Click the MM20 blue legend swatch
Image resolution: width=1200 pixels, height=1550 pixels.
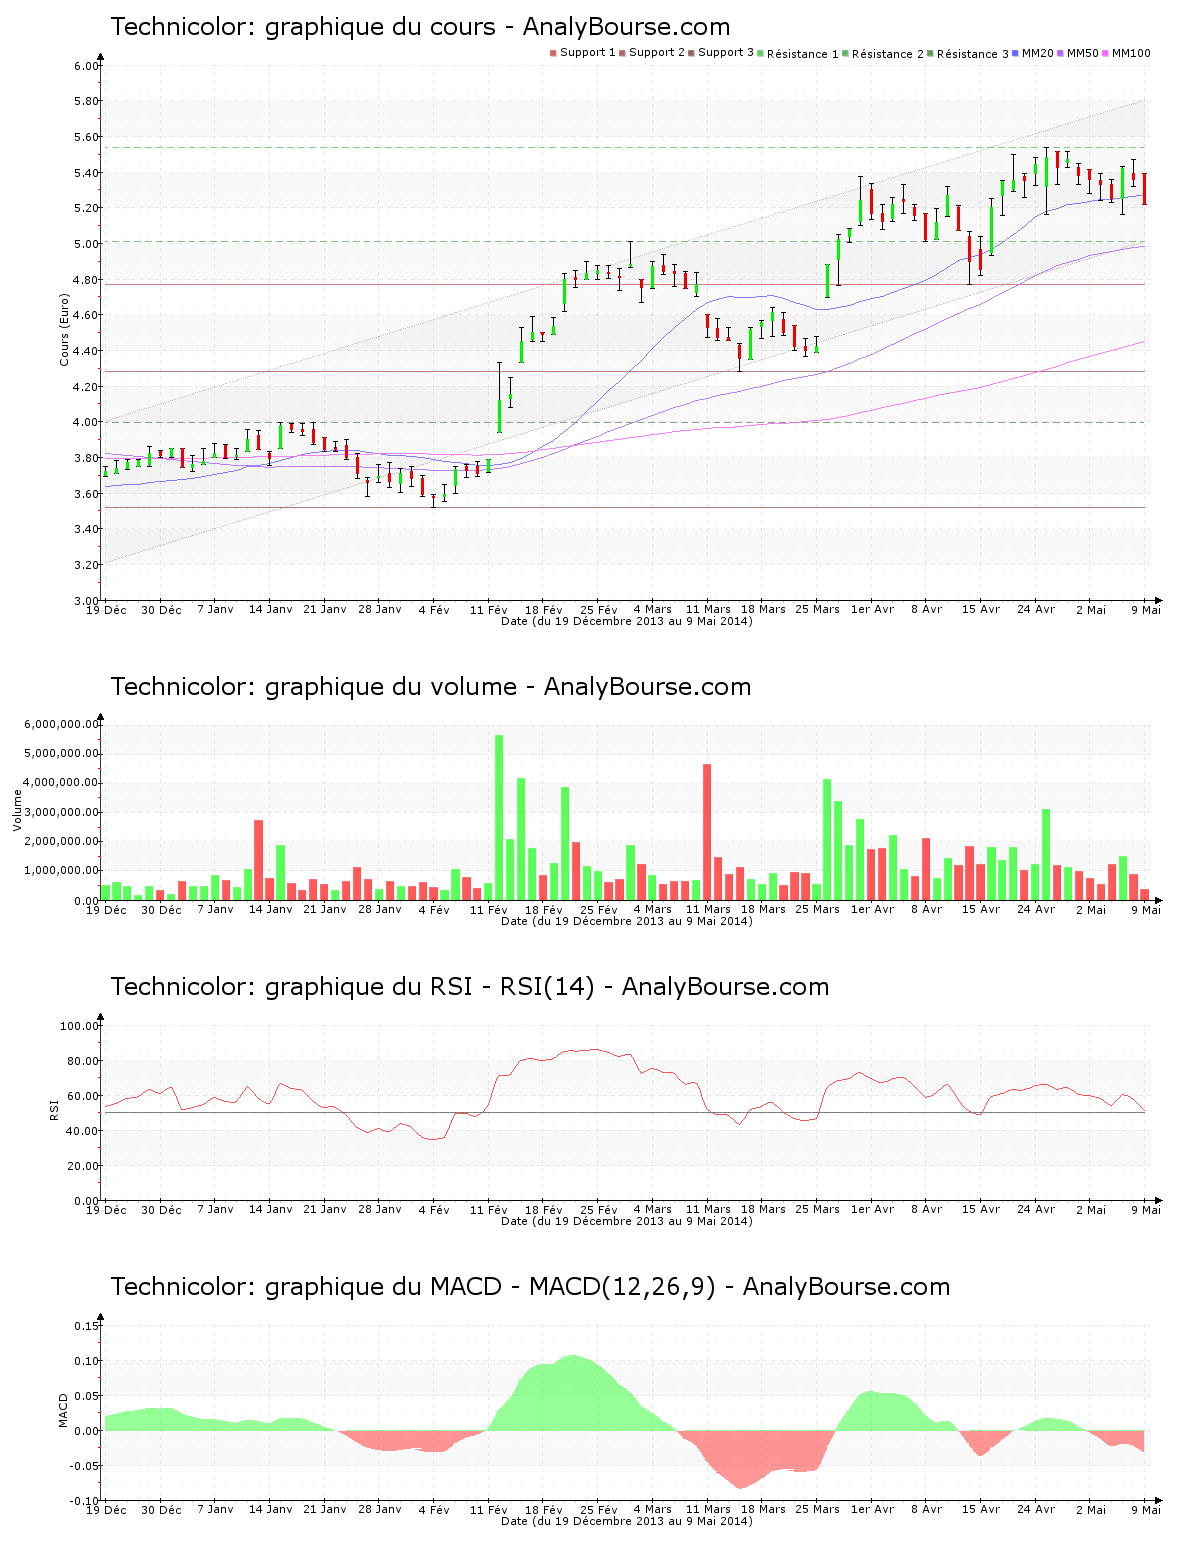(1016, 53)
